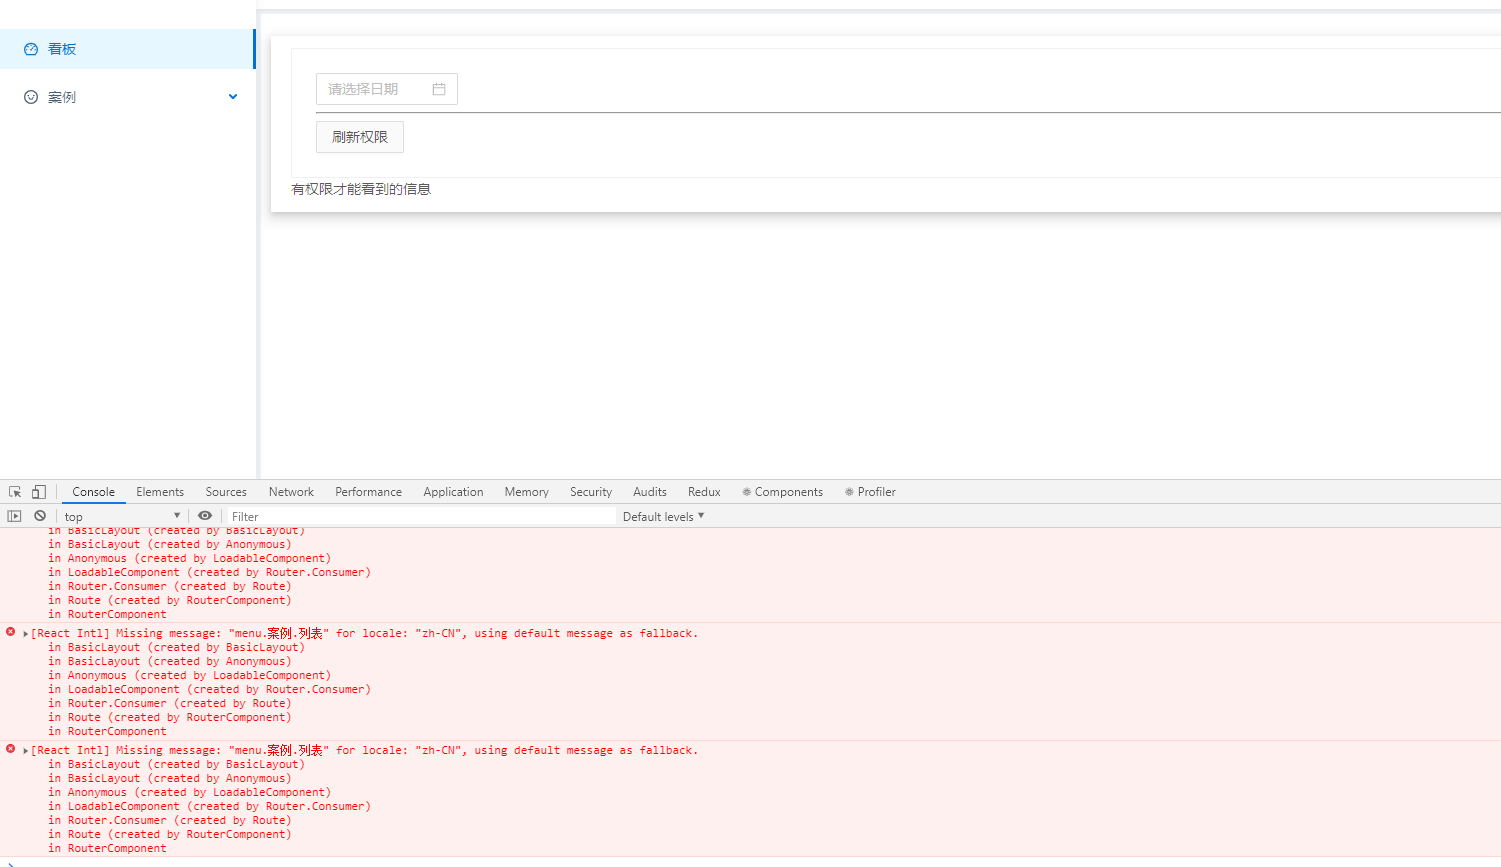Focus the console Filter input

pos(421,516)
